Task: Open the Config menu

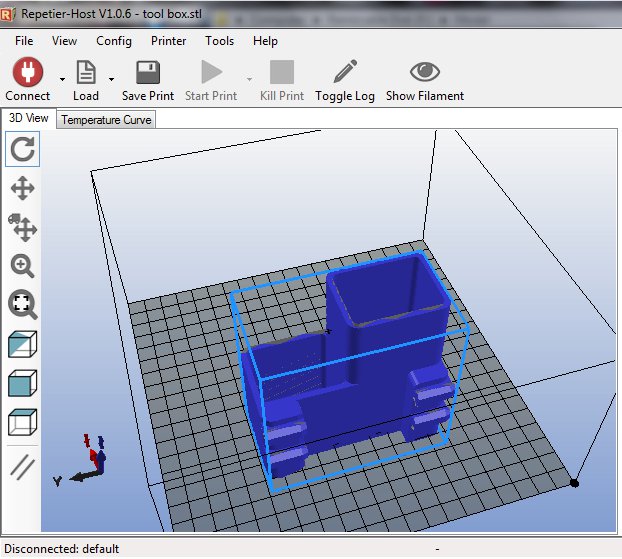Action: (114, 41)
